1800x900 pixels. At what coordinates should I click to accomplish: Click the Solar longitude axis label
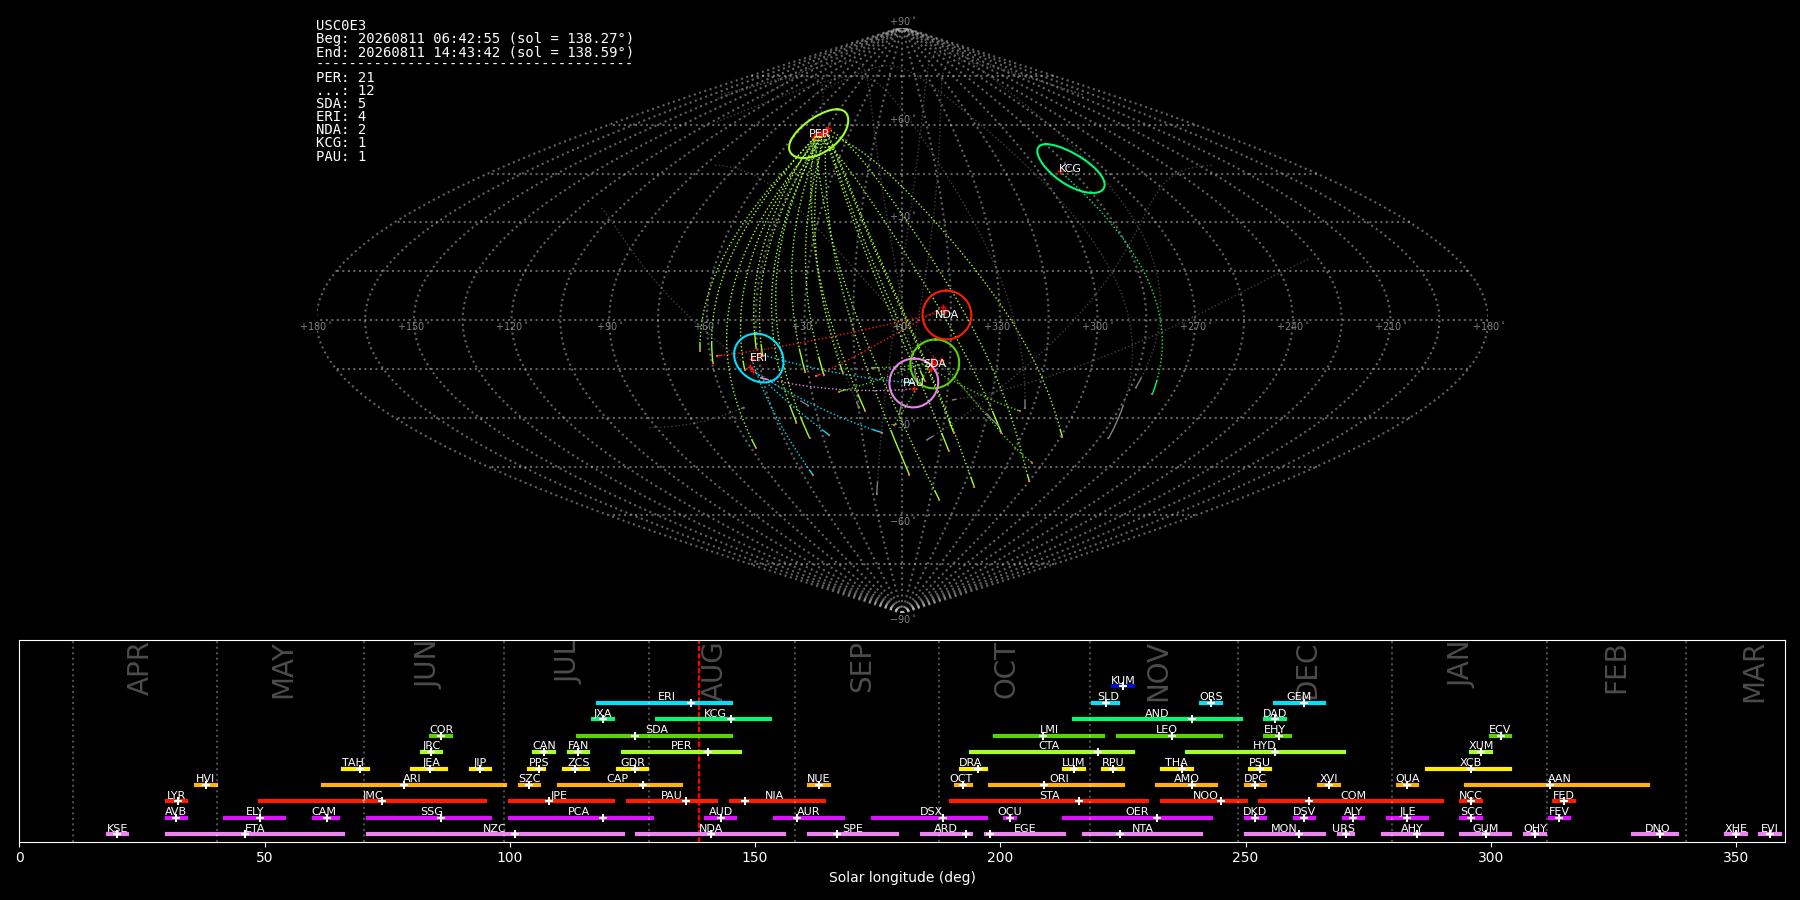click(x=902, y=877)
